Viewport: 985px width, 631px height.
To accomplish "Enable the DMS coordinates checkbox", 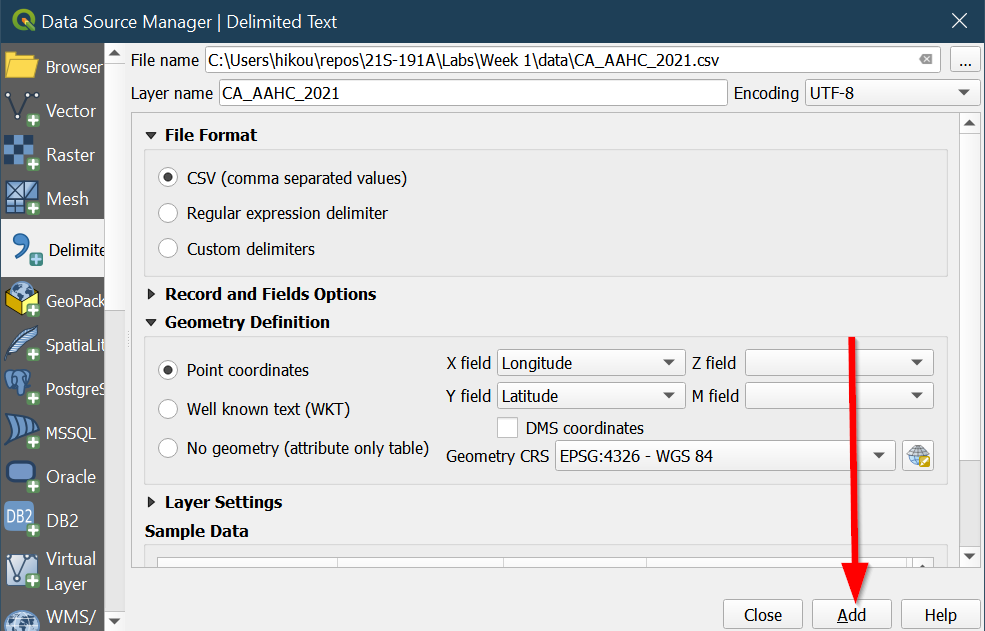I will pyautogui.click(x=508, y=428).
